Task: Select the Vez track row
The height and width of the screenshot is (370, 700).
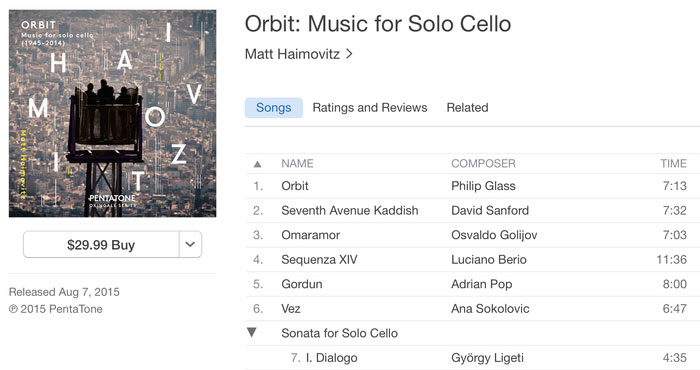Action: pyautogui.click(x=472, y=309)
